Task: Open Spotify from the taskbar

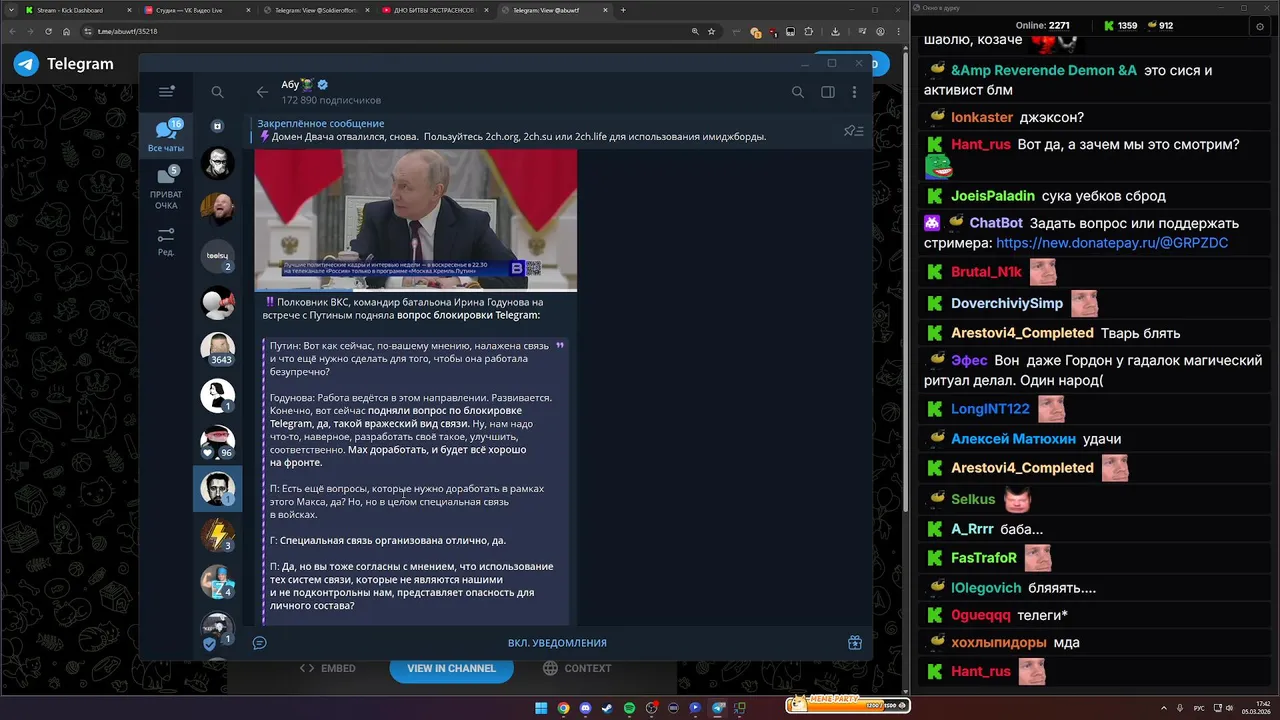Action: 630,708
